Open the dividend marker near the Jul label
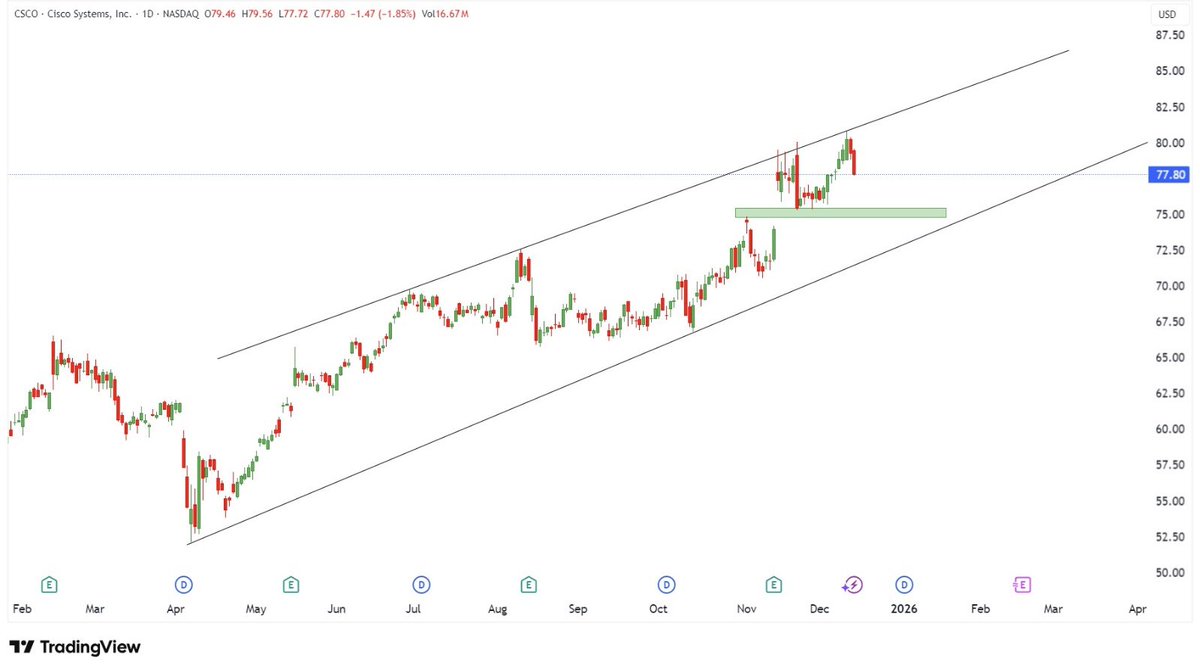The image size is (1200, 671). pyautogui.click(x=421, y=584)
